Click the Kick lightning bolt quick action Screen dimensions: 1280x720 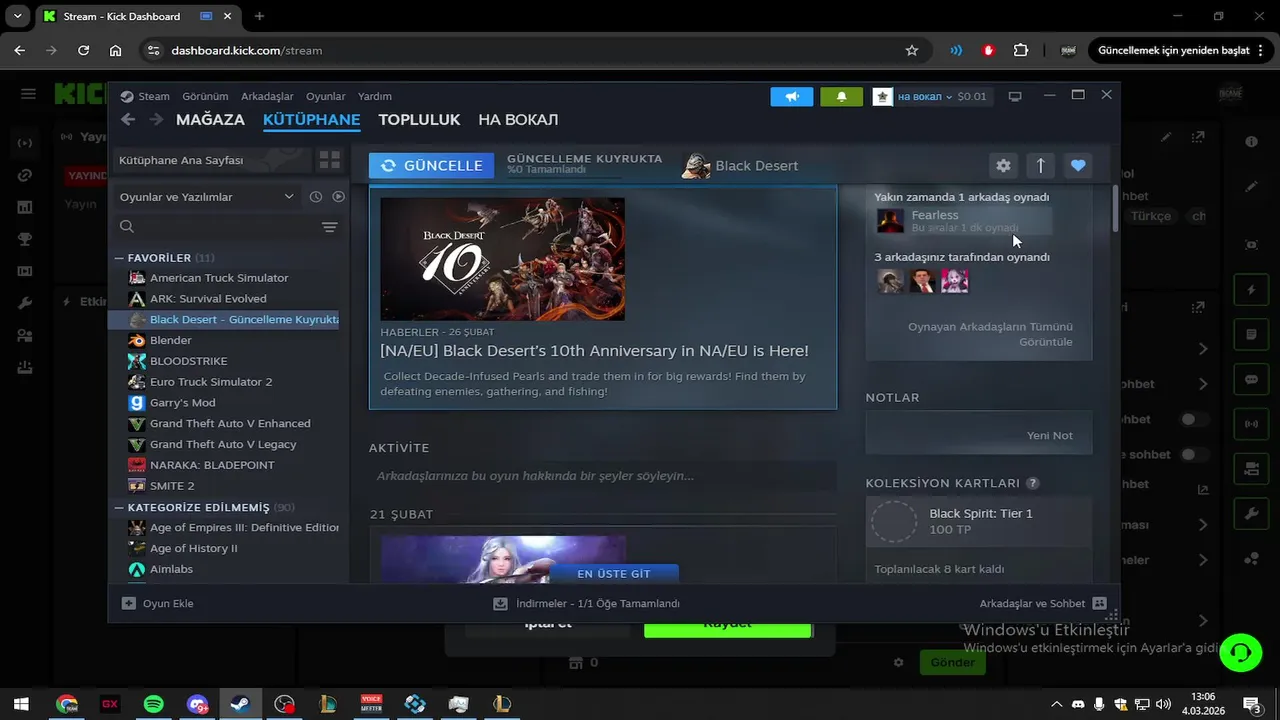[1251, 290]
